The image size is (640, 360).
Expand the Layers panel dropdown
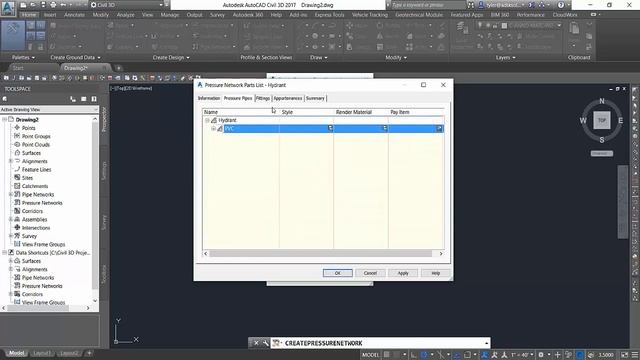pos(505,58)
